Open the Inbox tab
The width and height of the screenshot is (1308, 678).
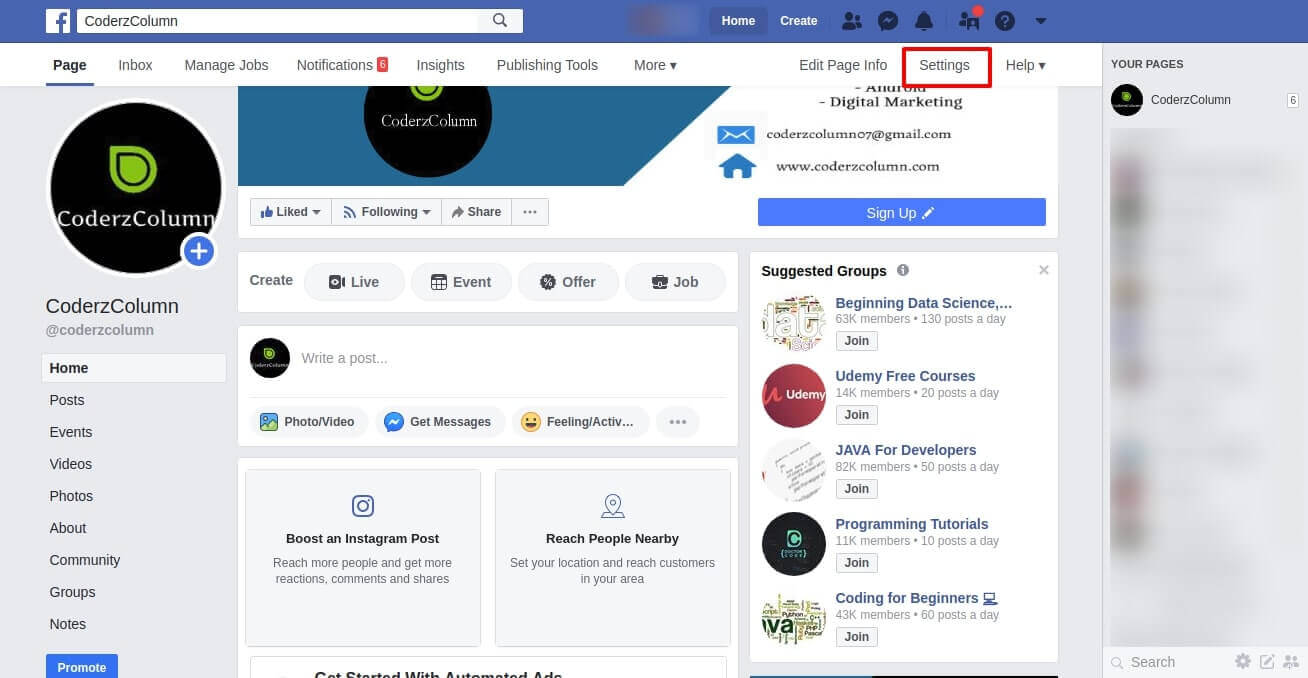point(135,65)
